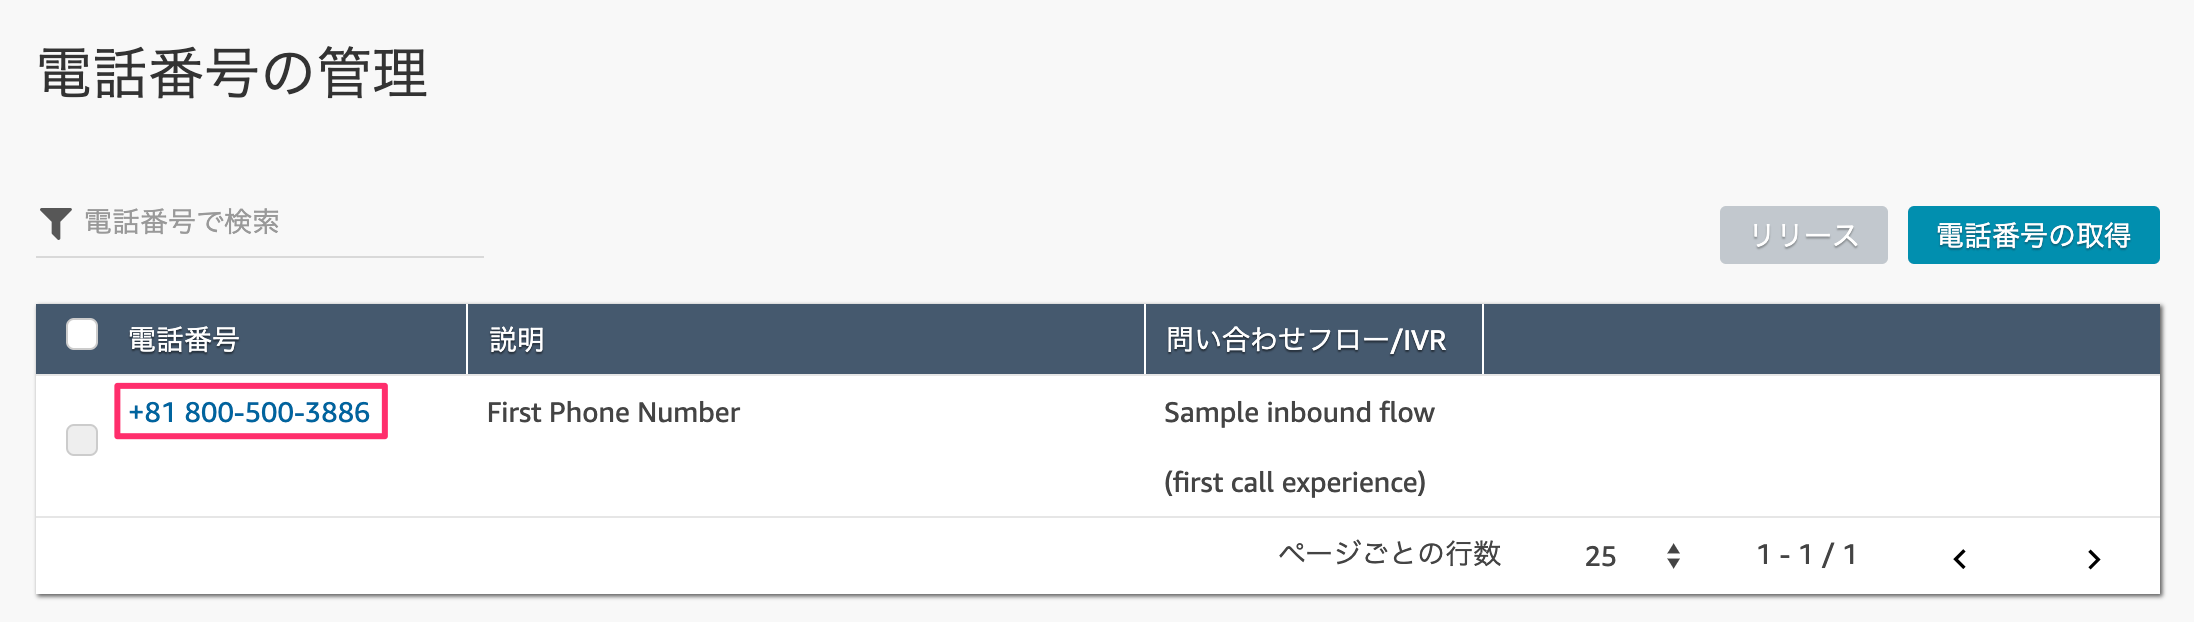Click the ページごとの行数 label
Viewport: 2194px width, 622px height.
[1390, 553]
